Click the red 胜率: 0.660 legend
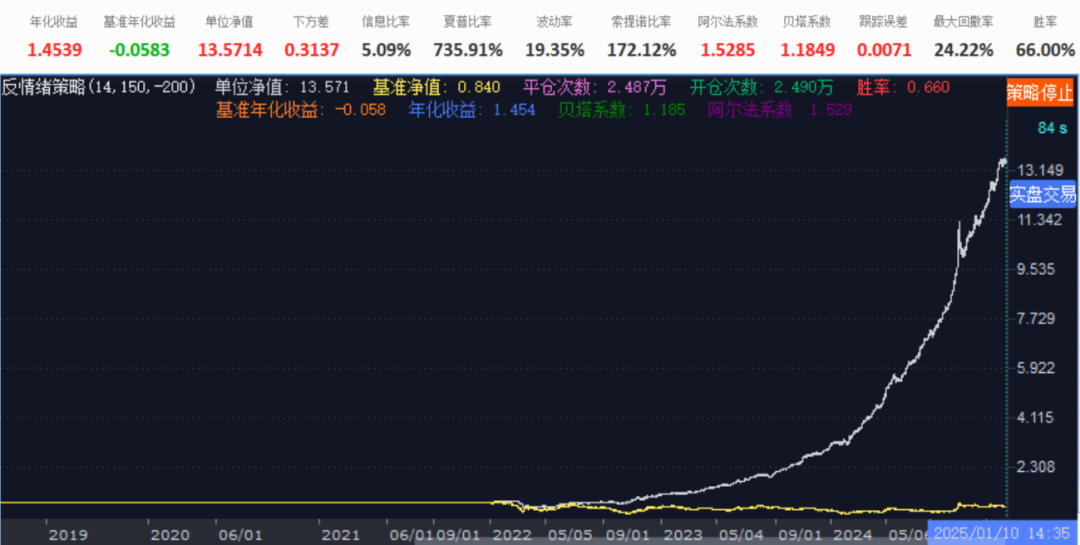 [x=903, y=88]
